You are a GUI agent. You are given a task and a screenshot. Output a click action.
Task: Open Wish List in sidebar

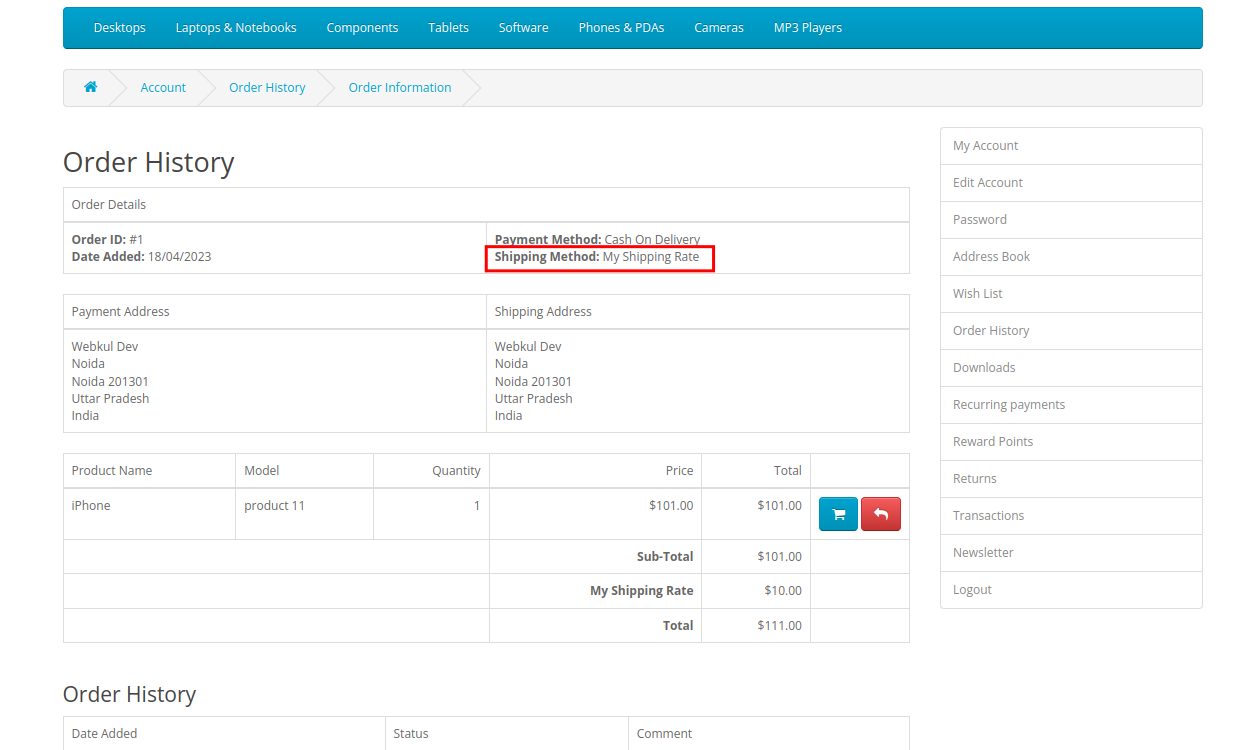[1071, 294]
